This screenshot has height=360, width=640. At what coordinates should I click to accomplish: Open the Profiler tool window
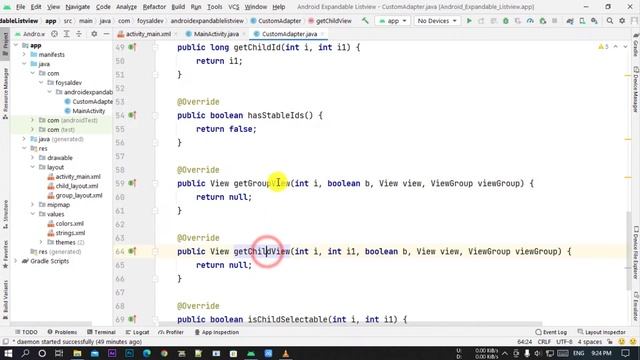pyautogui.click(x=171, y=332)
